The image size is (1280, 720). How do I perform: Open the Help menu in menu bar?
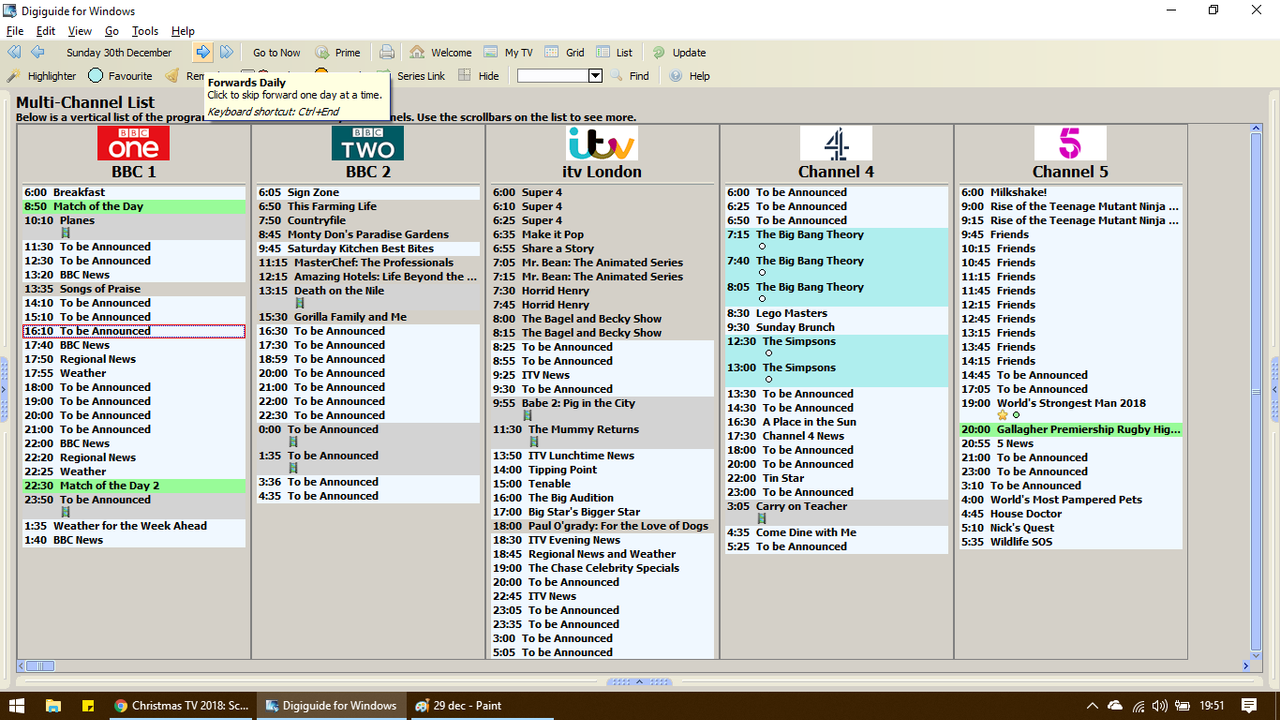click(x=183, y=31)
